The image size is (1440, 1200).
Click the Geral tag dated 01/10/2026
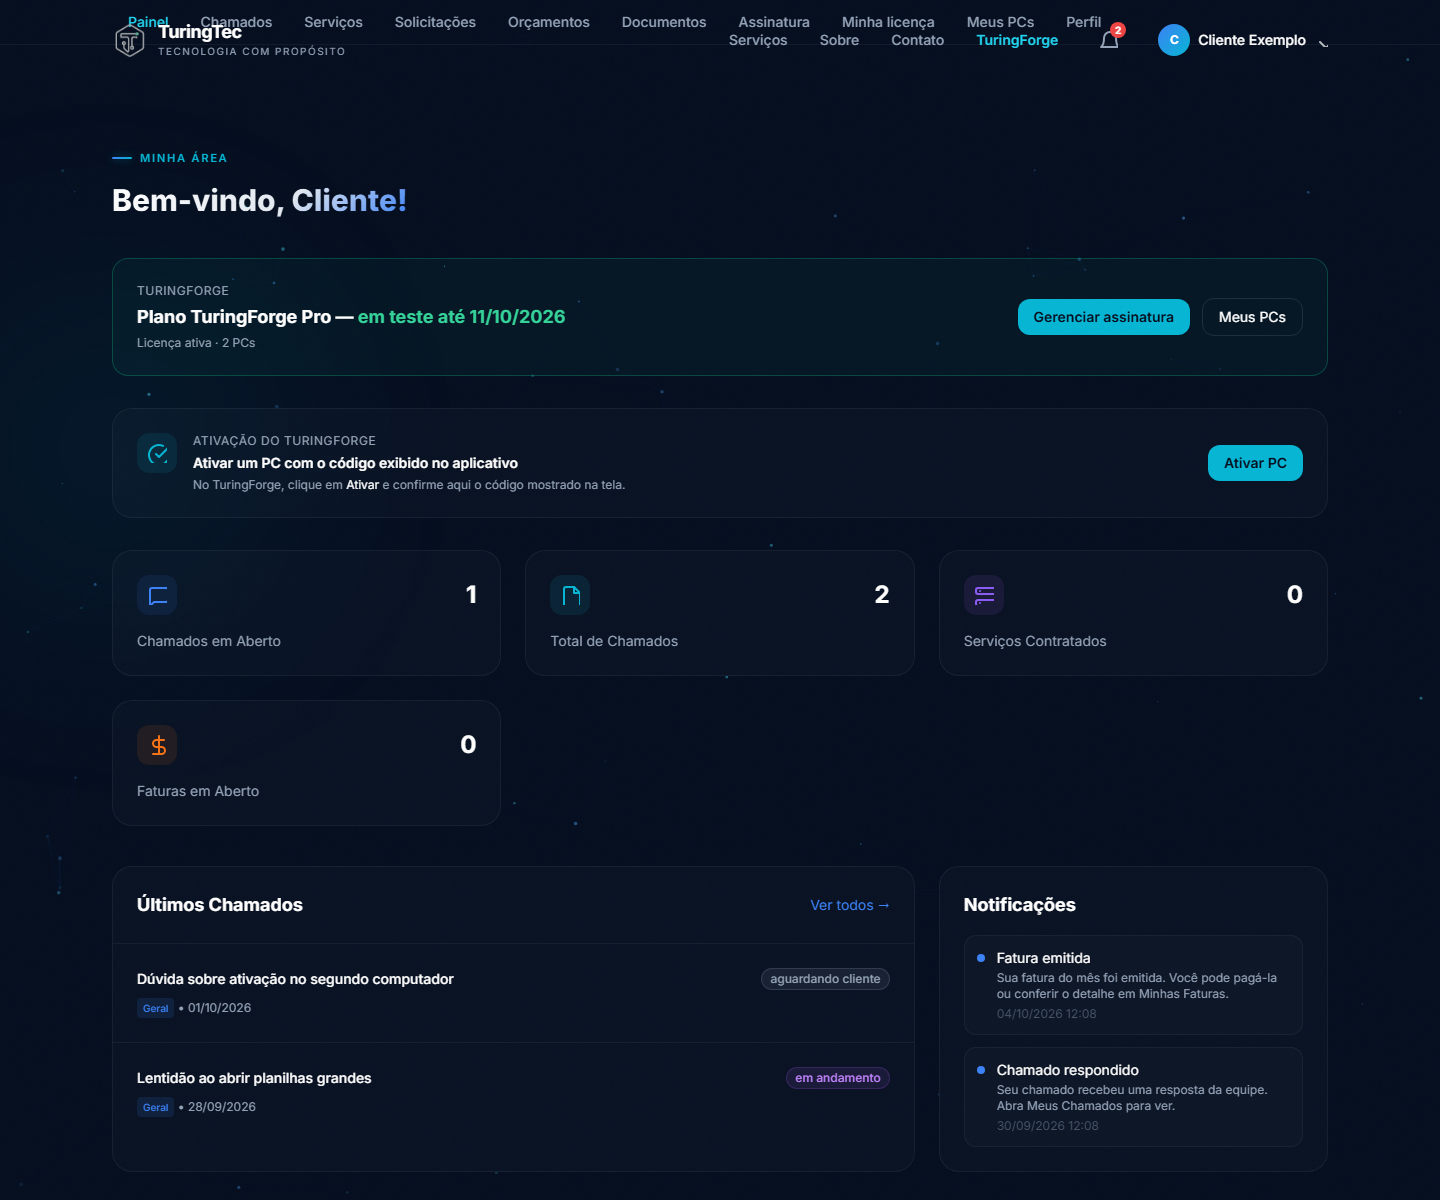click(x=155, y=1008)
